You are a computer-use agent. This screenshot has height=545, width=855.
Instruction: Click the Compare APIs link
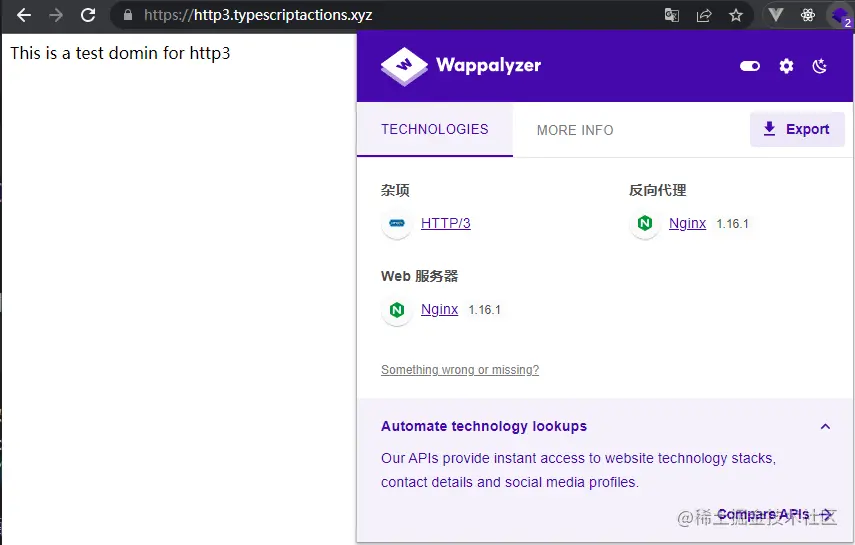[x=775, y=514]
